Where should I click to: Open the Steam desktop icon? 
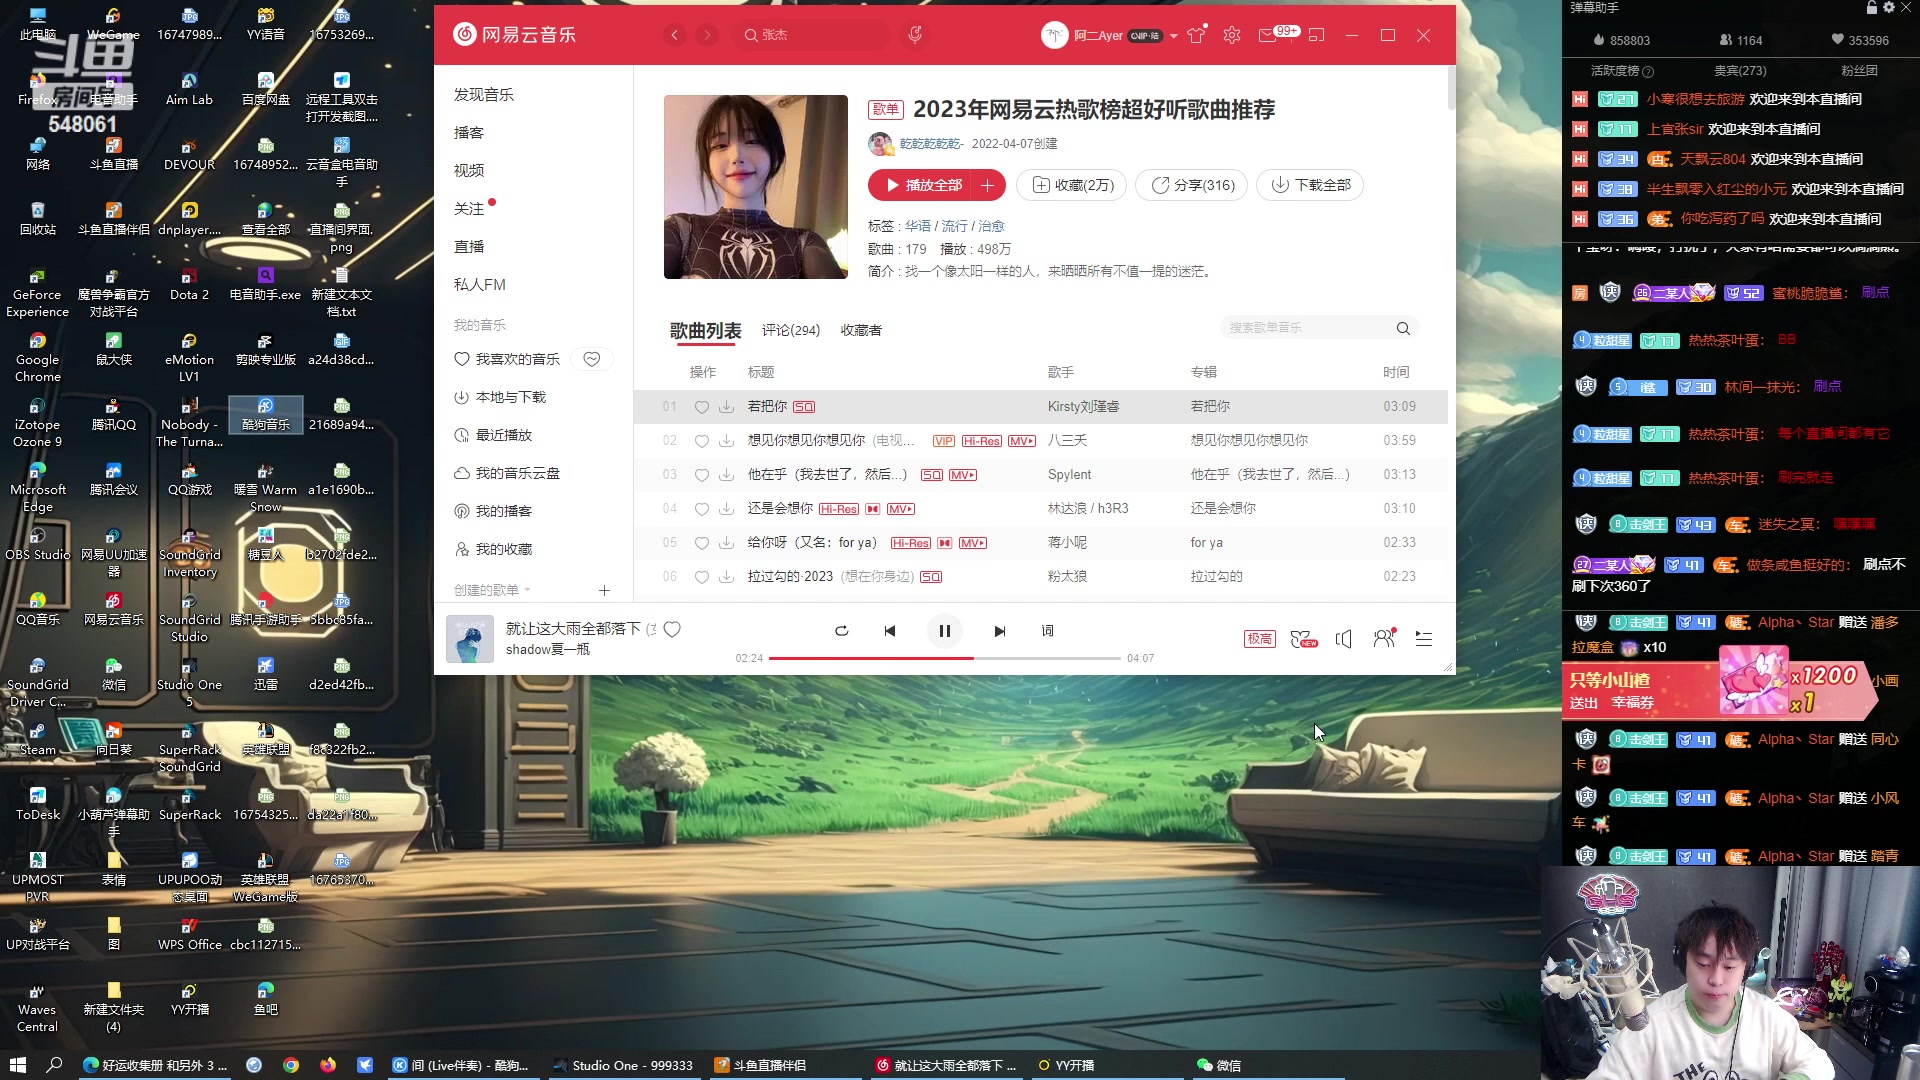(38, 738)
